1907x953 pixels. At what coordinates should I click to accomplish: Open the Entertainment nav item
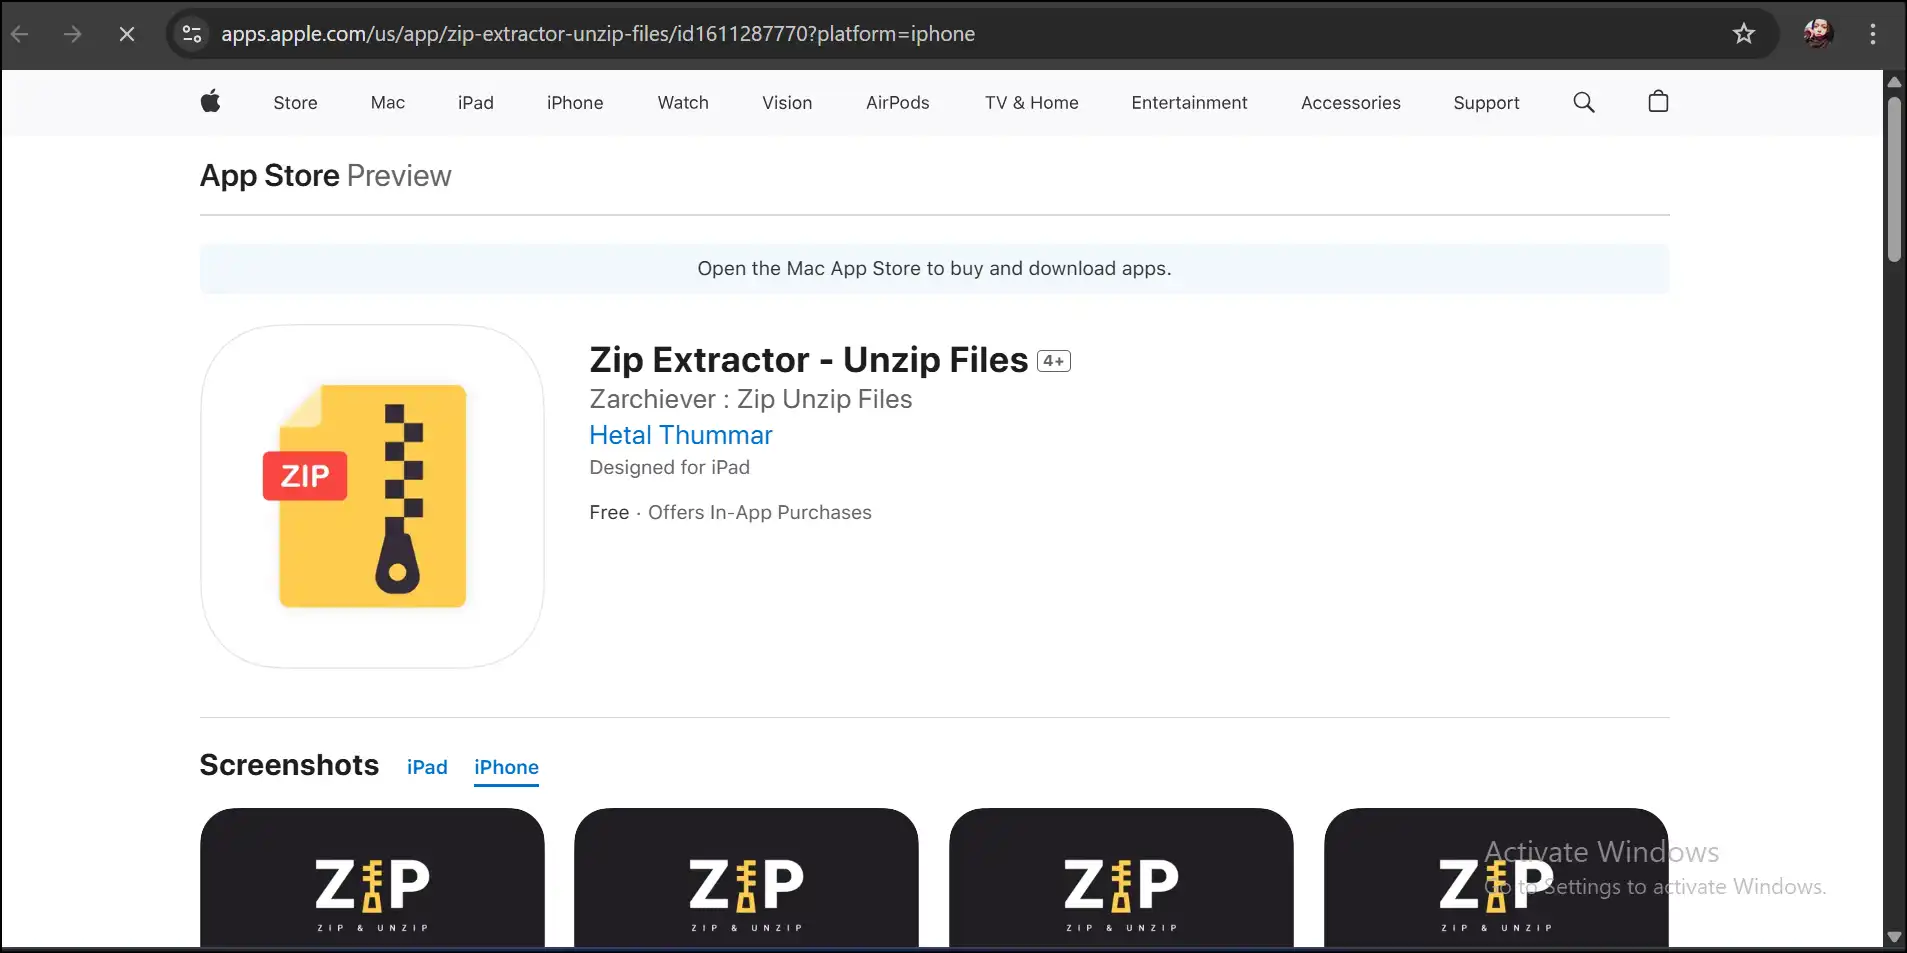pyautogui.click(x=1189, y=102)
